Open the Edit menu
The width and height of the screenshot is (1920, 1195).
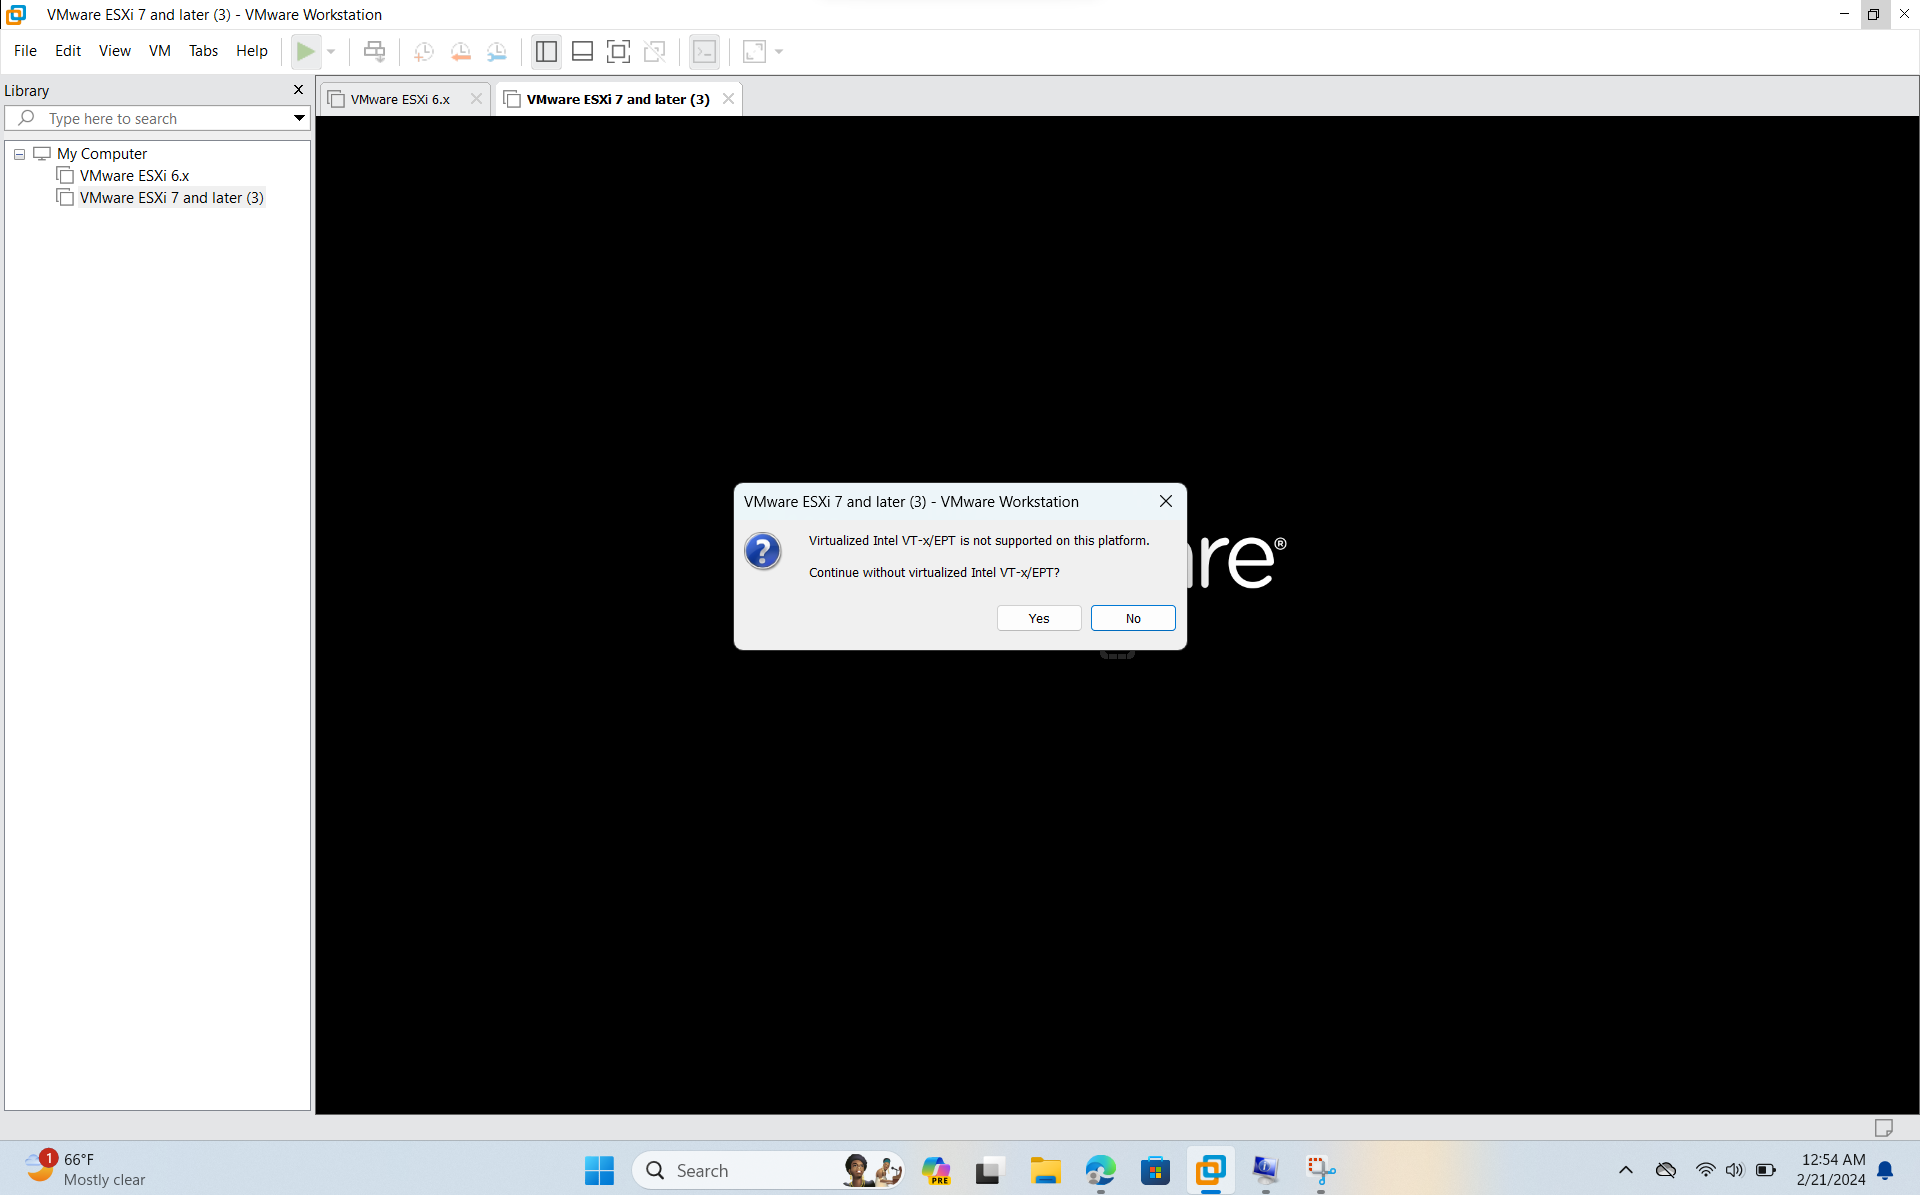click(68, 51)
